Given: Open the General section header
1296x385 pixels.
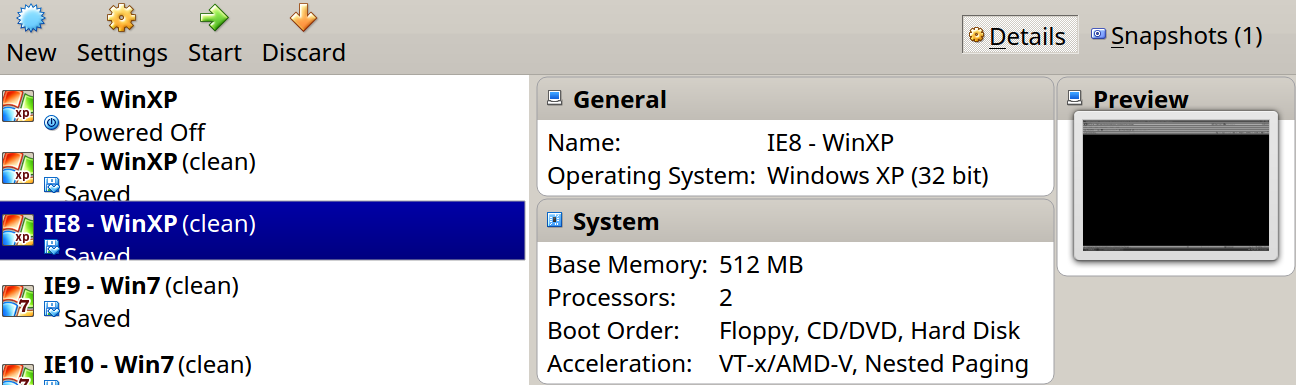Looking at the screenshot, I should coord(795,99).
